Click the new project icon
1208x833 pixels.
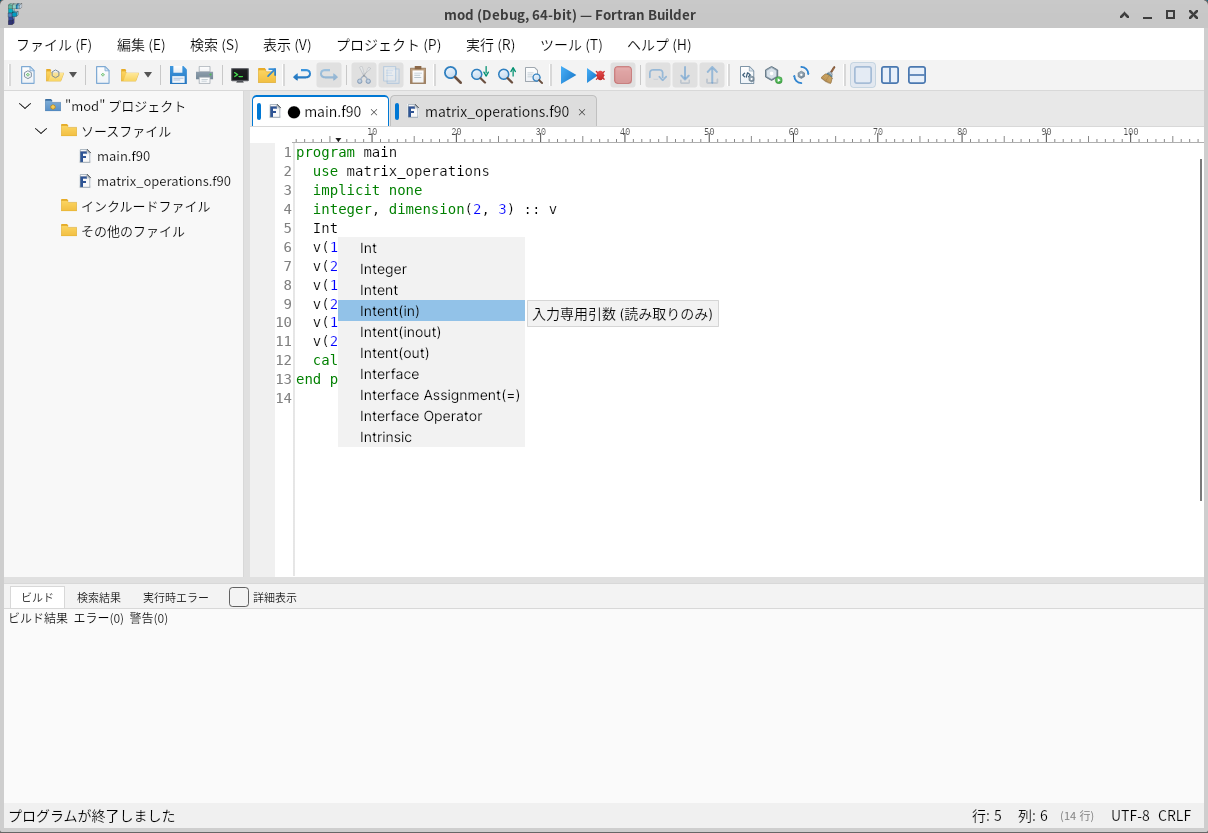tap(28, 75)
